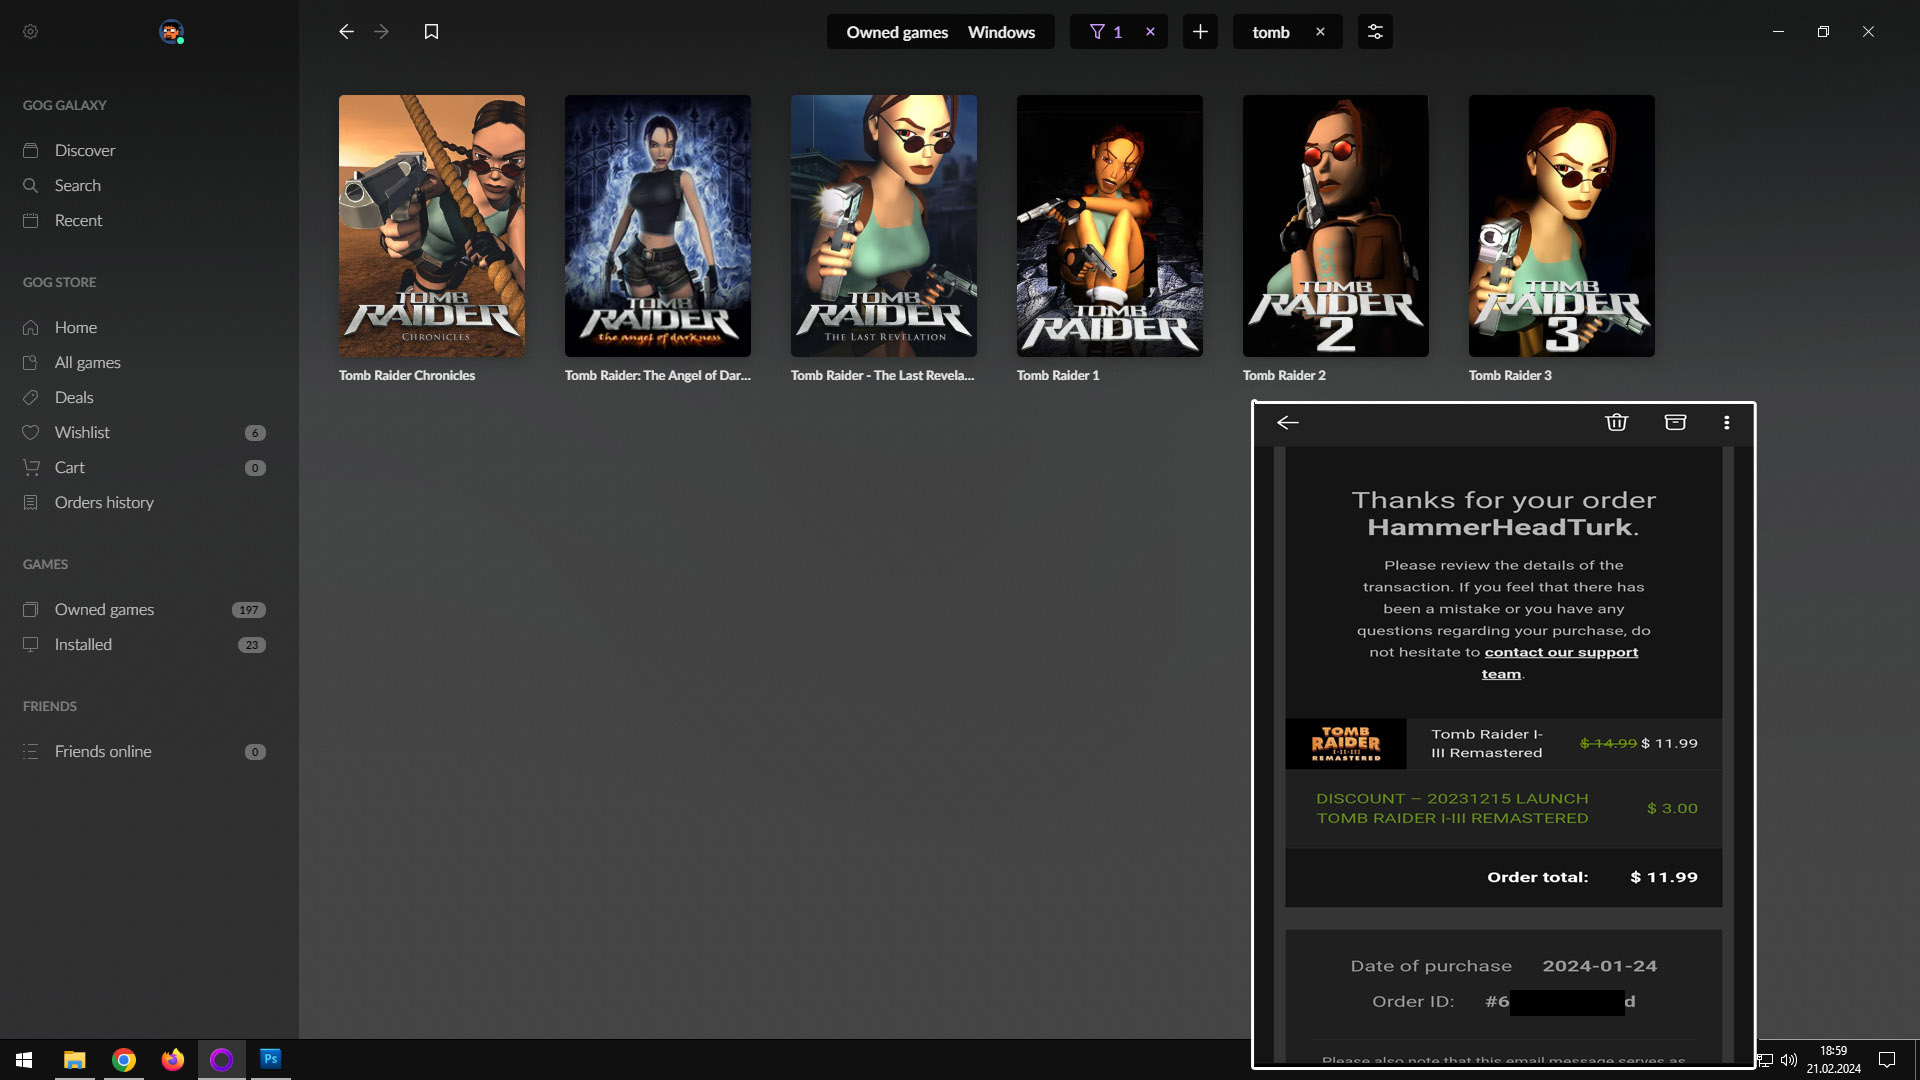Archive the order email
Image resolution: width=1920 pixels, height=1080 pixels.
pyautogui.click(x=1675, y=423)
